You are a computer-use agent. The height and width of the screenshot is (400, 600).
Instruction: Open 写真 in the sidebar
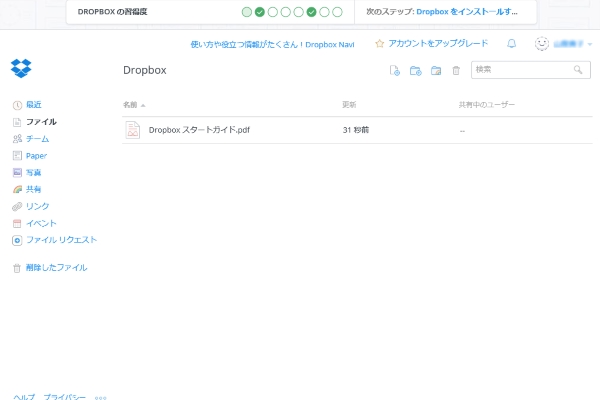coord(33,173)
